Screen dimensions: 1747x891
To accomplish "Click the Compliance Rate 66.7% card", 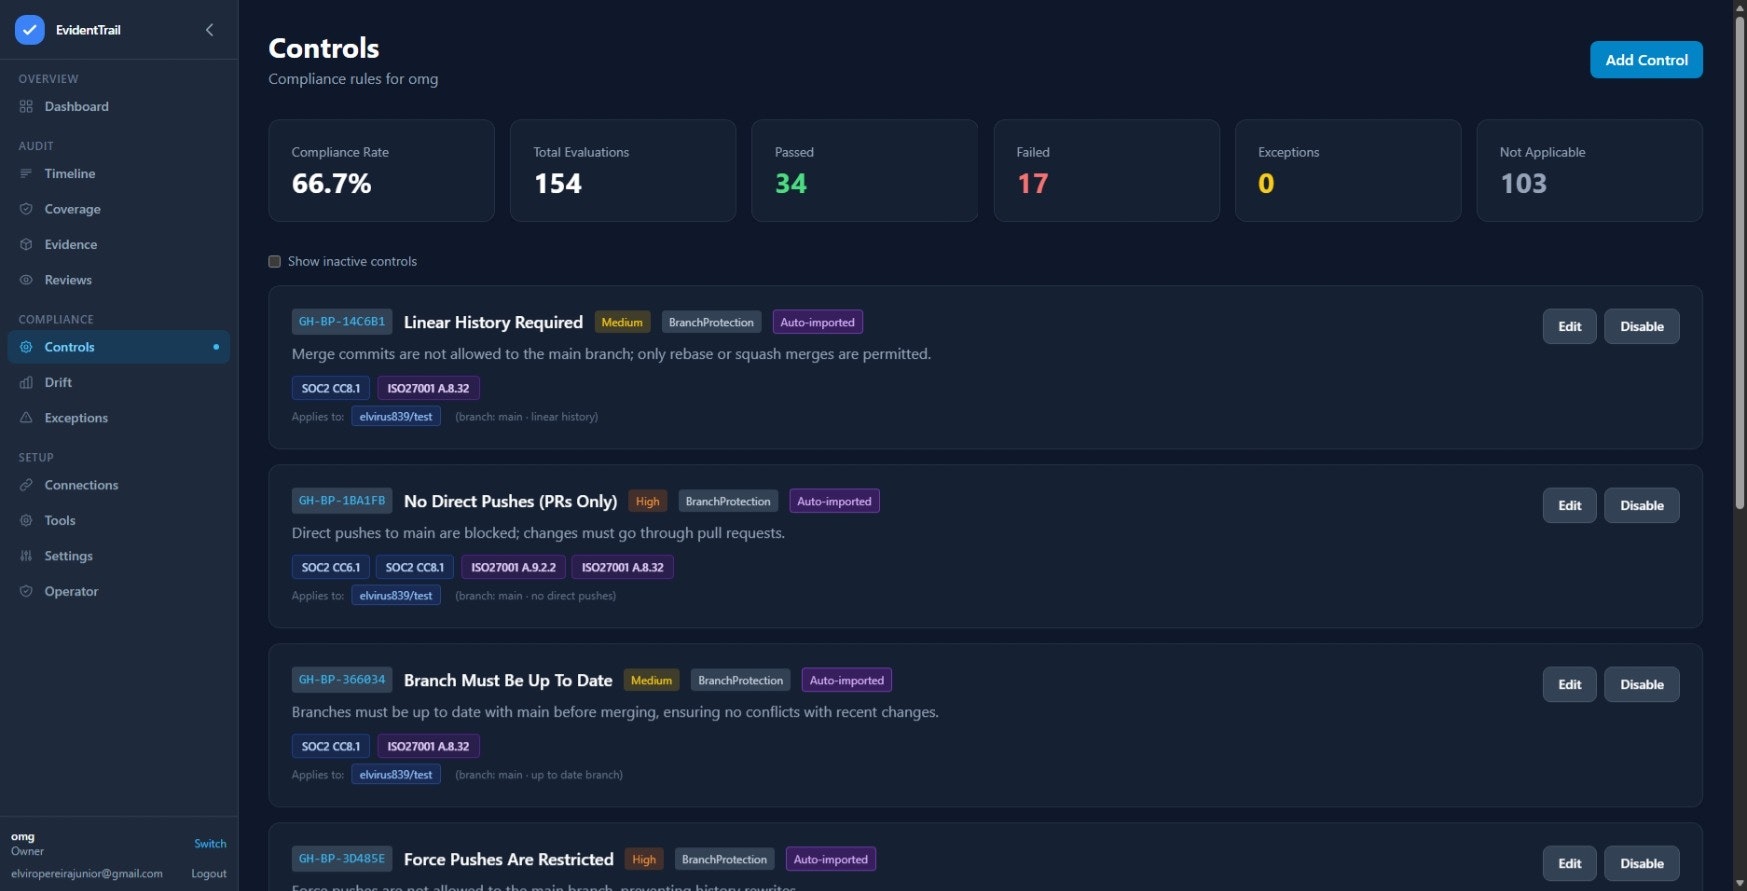I will tap(381, 171).
